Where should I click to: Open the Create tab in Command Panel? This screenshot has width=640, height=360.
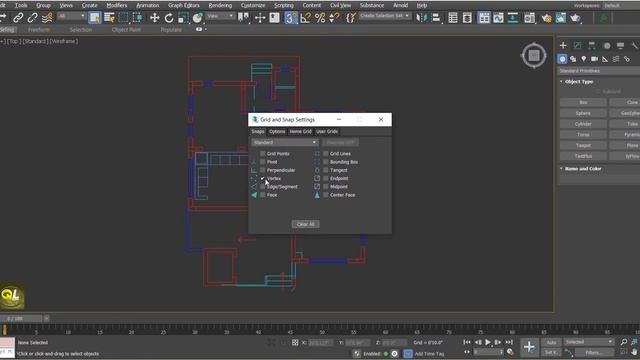coord(563,45)
